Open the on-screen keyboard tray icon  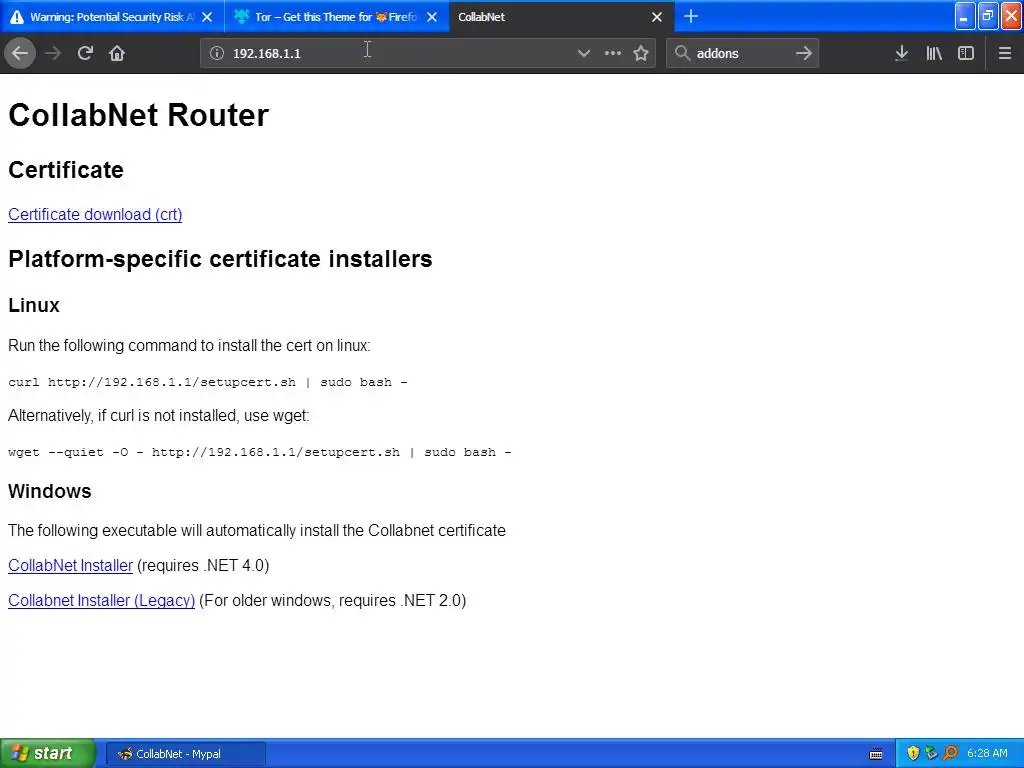coord(876,754)
